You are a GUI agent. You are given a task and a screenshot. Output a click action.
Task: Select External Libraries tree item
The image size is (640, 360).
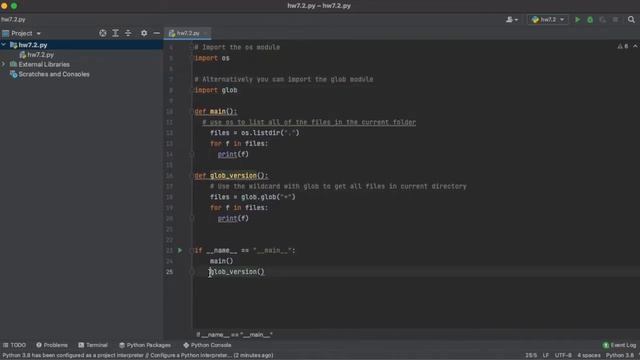44,64
